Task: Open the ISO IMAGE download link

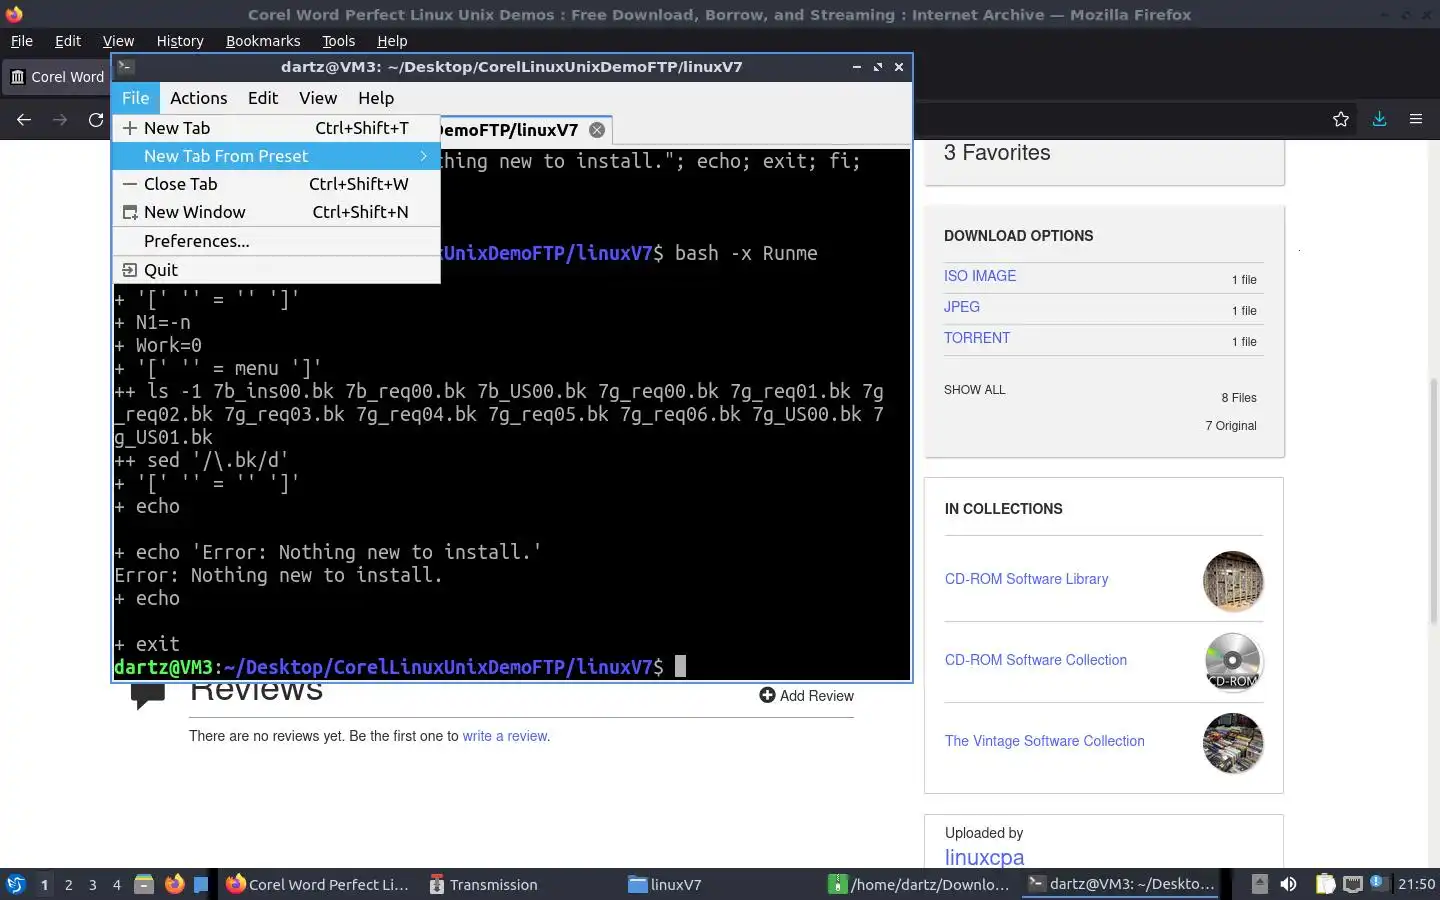Action: tap(980, 276)
